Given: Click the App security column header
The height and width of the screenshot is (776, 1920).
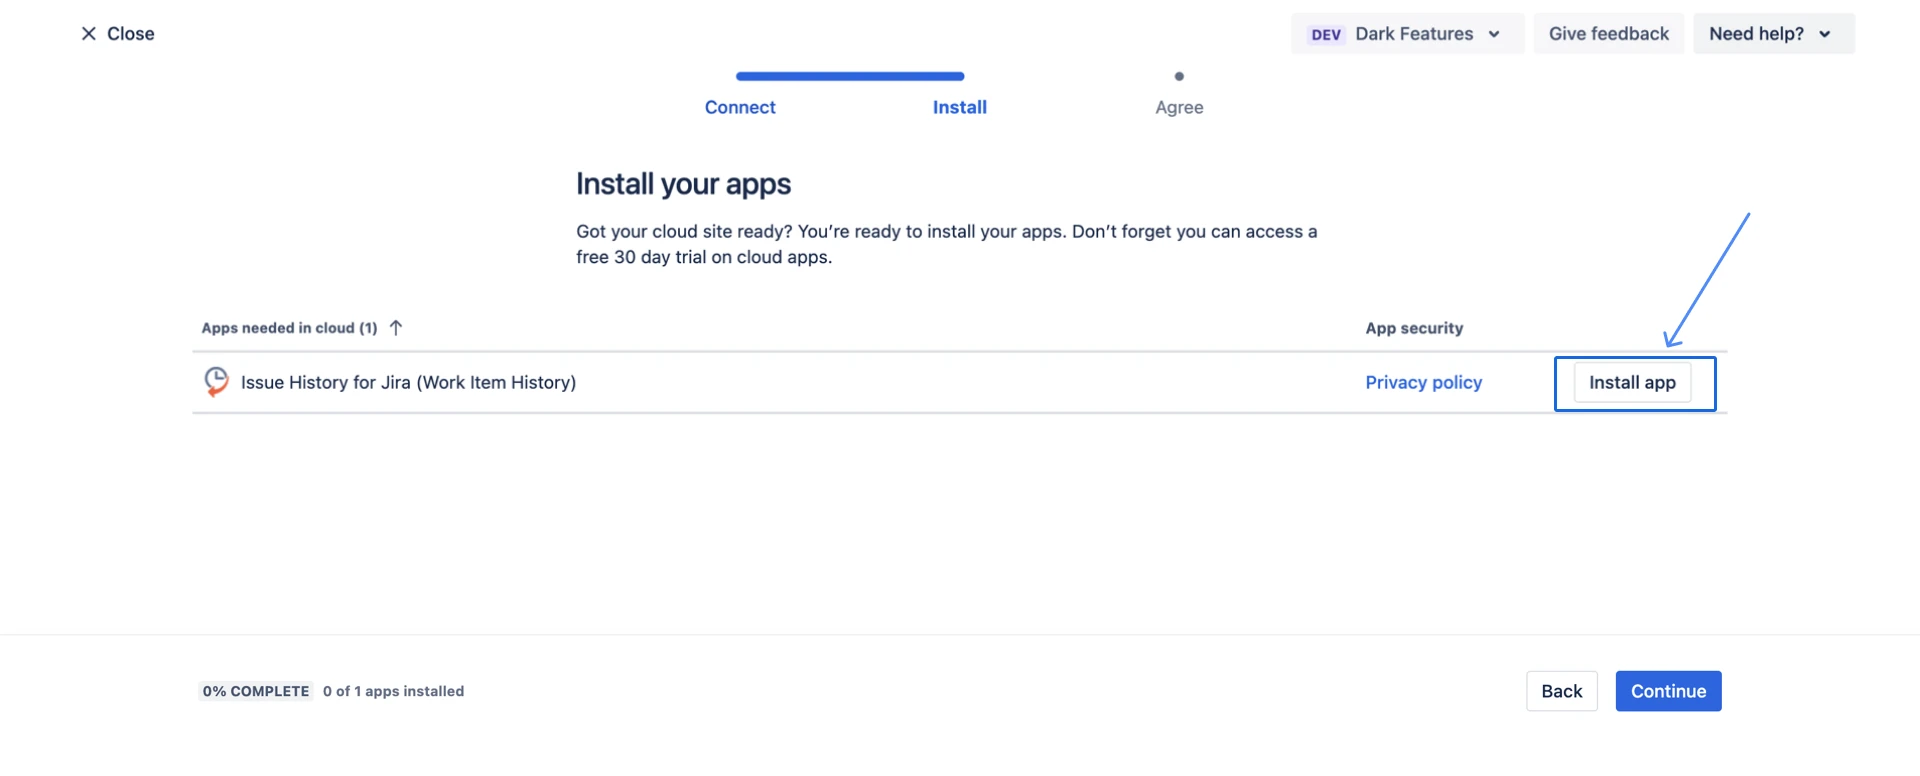Looking at the screenshot, I should point(1414,328).
